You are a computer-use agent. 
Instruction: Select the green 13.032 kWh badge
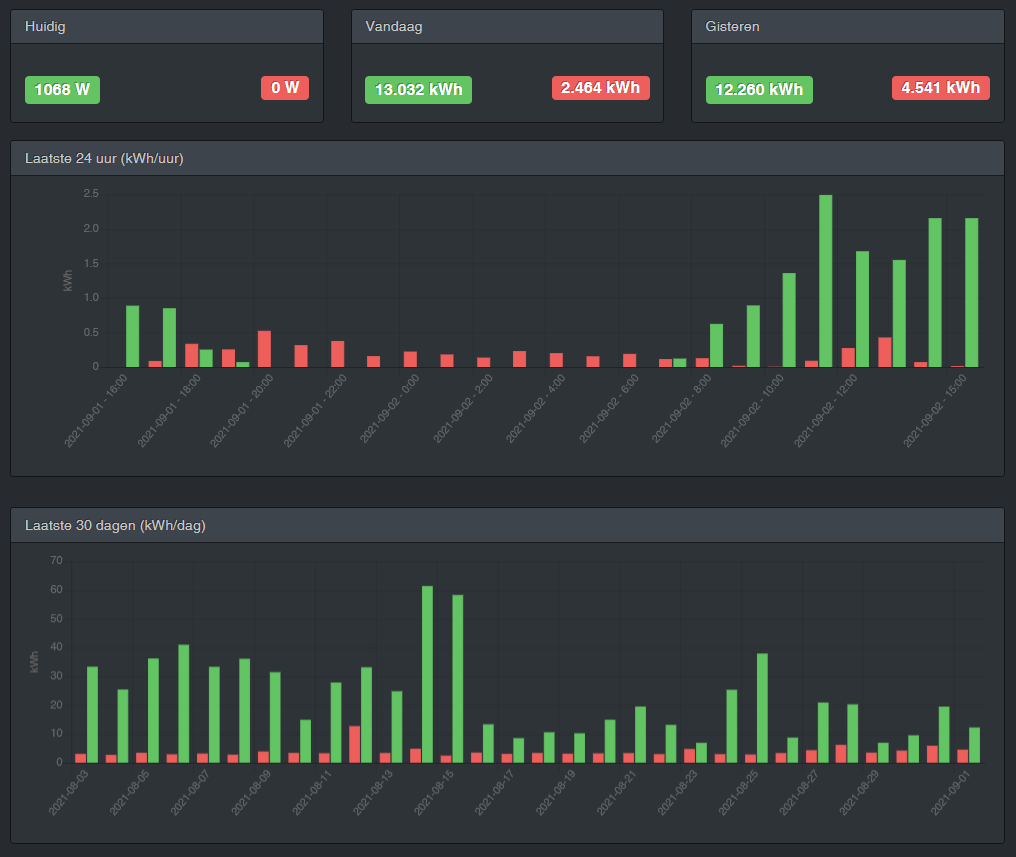419,89
